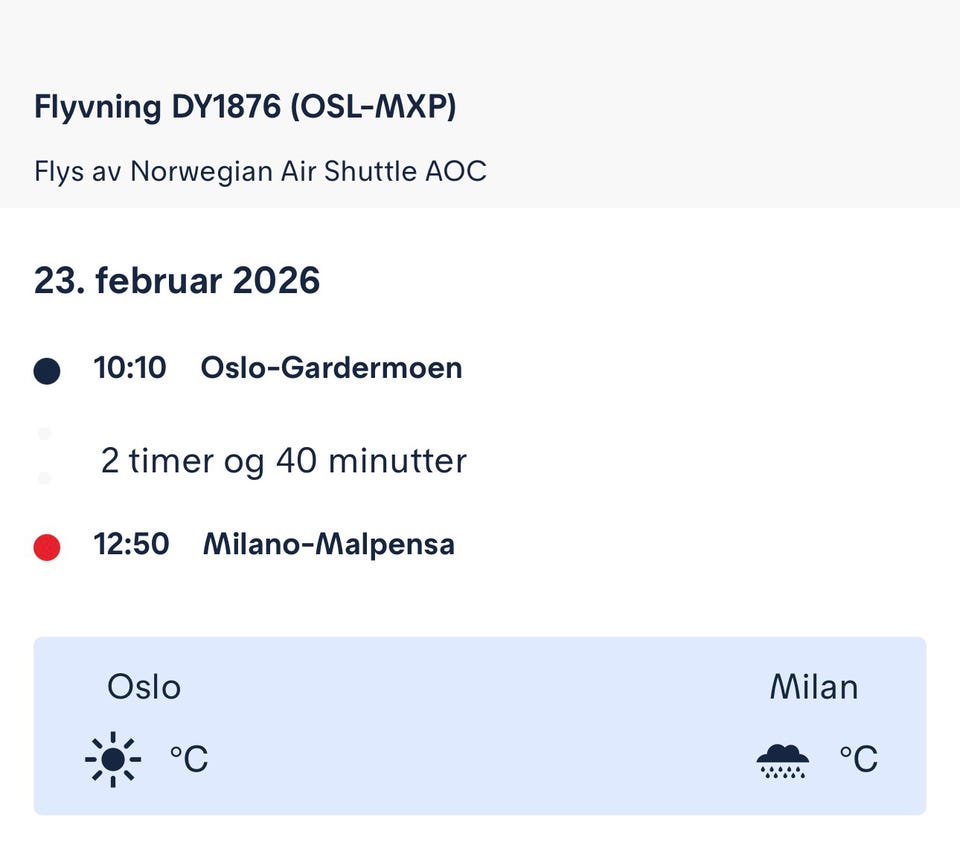Click the date 23. februar 2026

tap(177, 280)
